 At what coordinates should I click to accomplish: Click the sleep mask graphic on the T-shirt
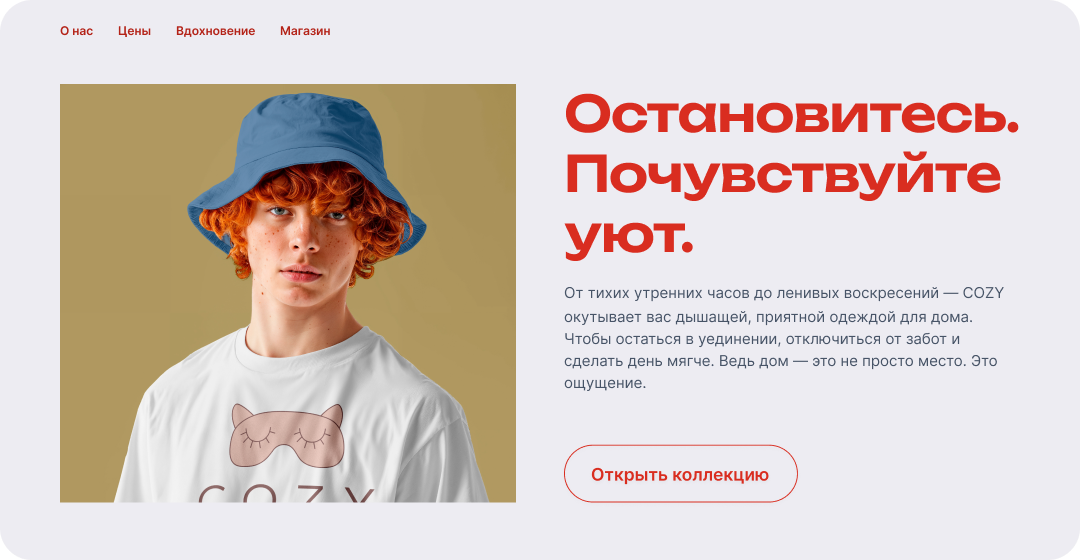point(287,435)
